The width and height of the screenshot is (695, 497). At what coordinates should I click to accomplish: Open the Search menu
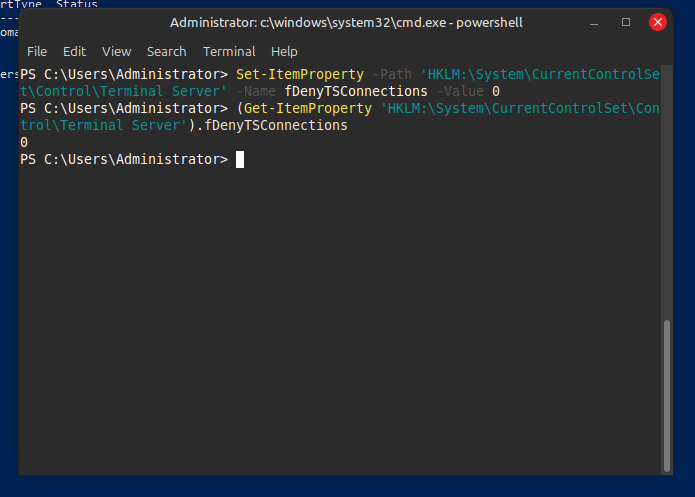click(x=166, y=51)
